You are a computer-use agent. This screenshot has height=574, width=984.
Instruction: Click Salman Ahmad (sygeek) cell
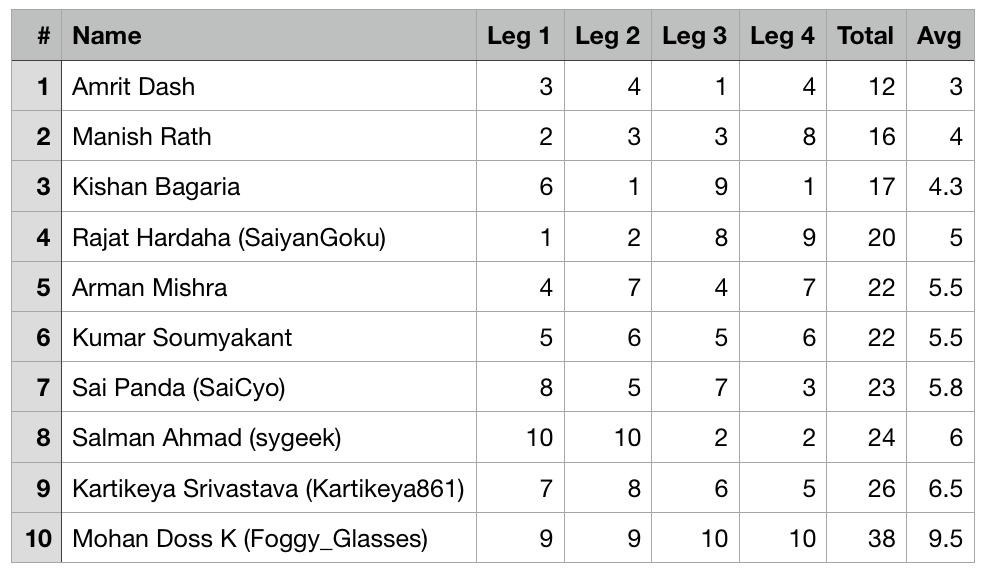pyautogui.click(x=207, y=438)
